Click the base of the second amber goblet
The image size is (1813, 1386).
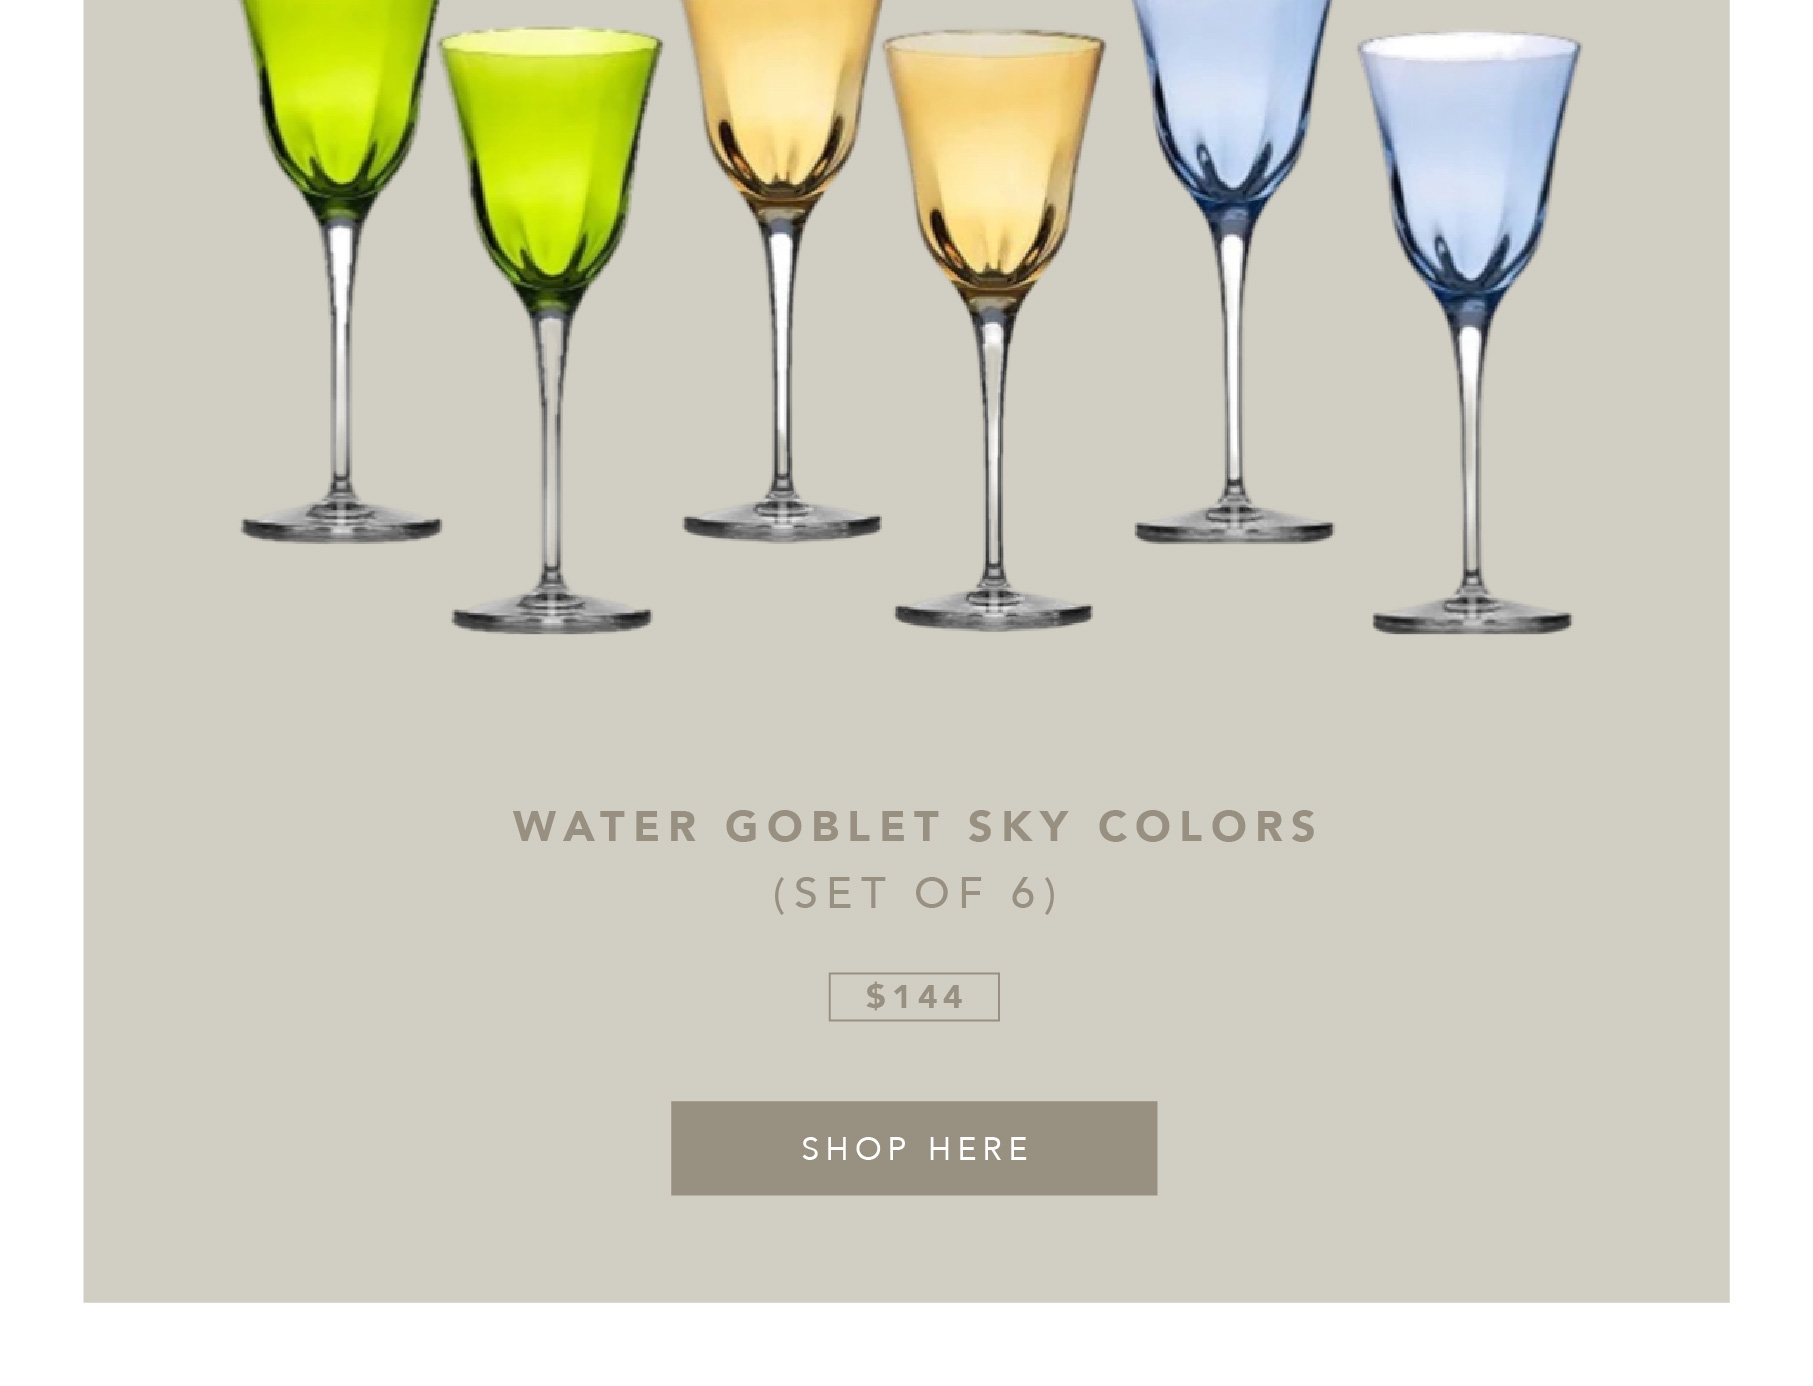(993, 611)
